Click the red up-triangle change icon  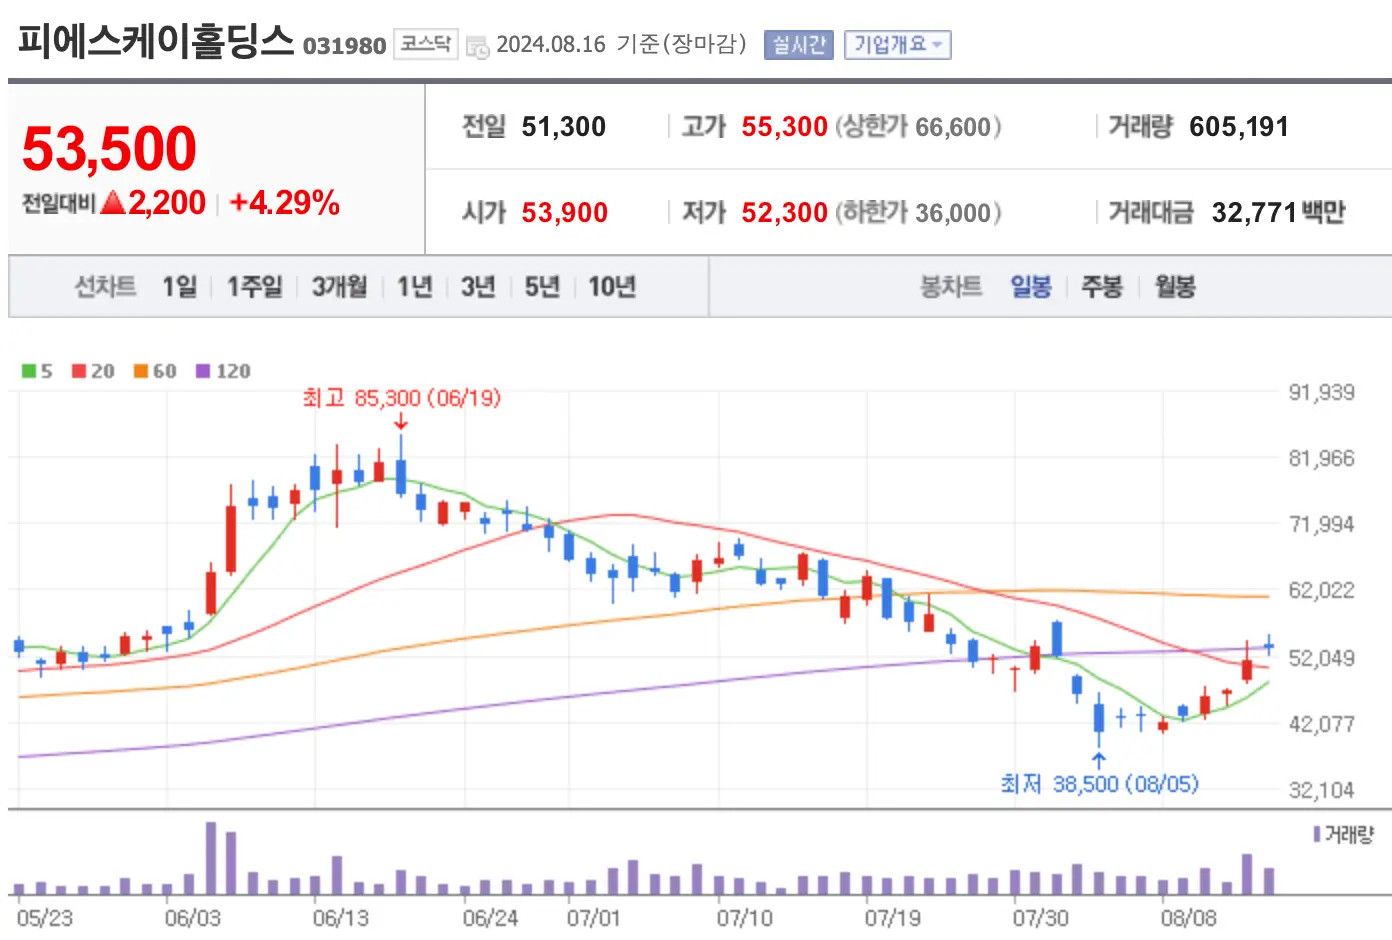(113, 203)
